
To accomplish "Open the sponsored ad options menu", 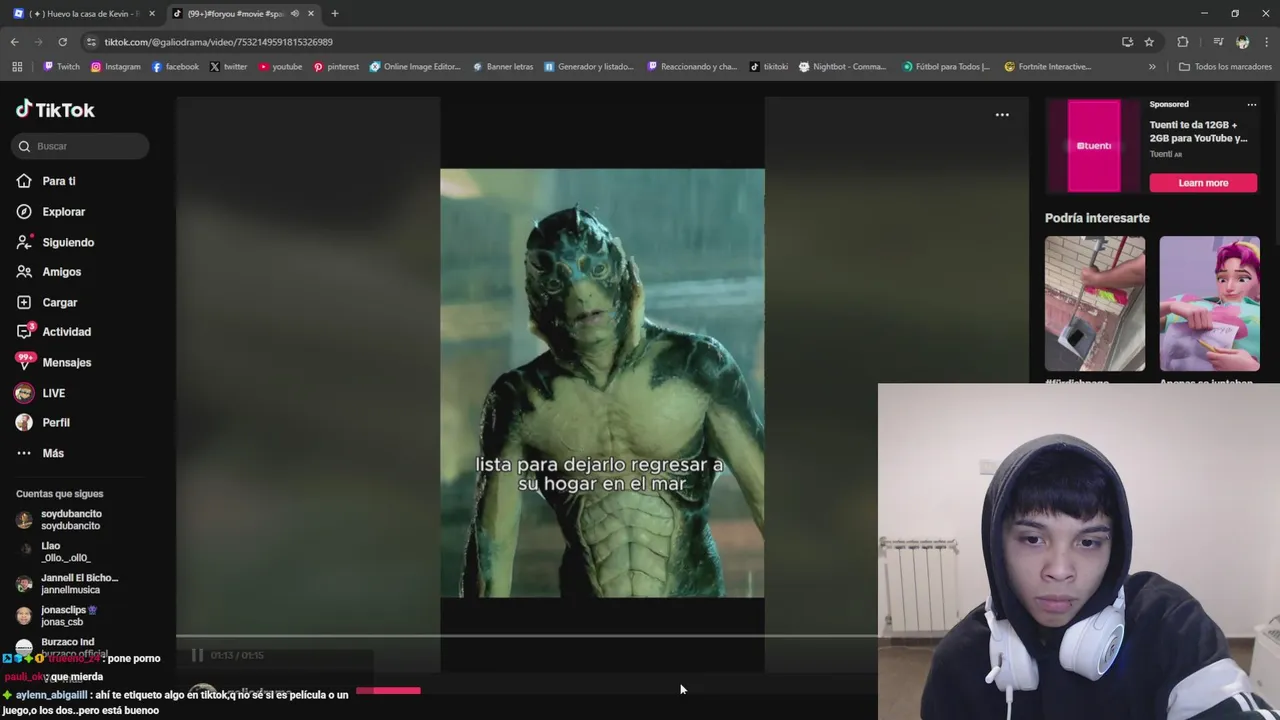I will [1251, 104].
